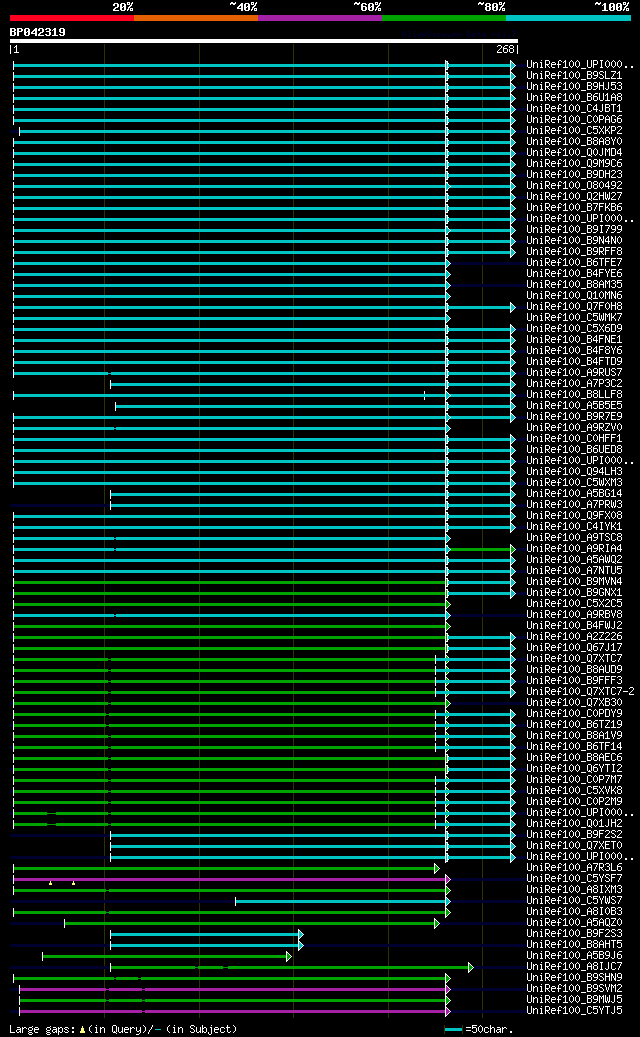Click the cyan ~100% legend segment

click(568, 18)
